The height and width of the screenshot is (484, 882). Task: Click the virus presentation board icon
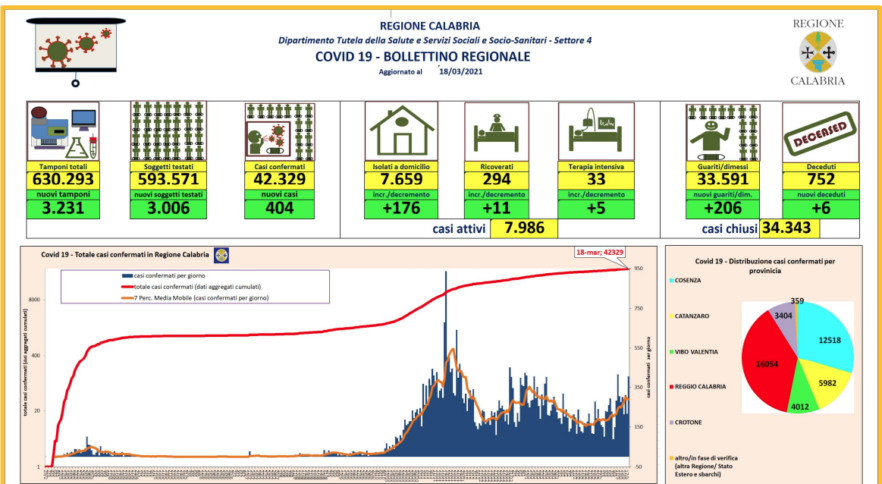(76, 47)
